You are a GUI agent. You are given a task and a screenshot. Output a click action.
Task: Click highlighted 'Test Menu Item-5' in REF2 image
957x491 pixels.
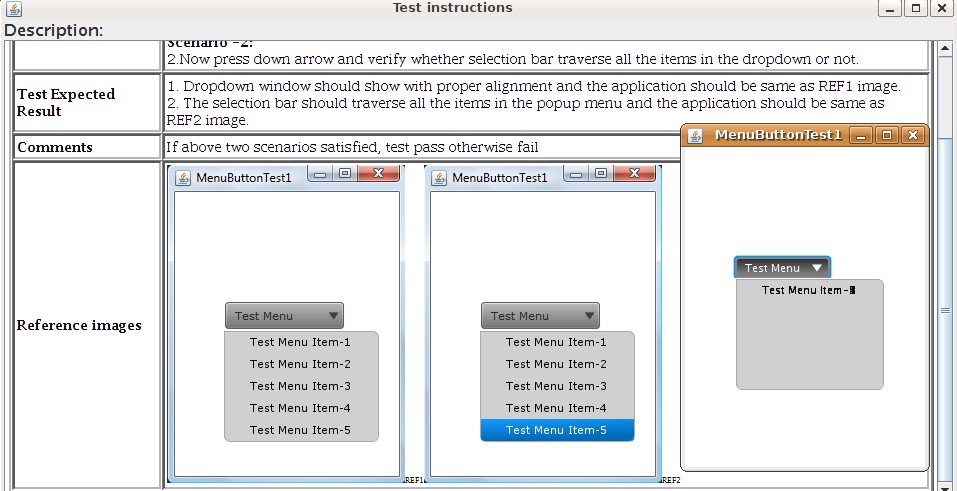click(557, 430)
